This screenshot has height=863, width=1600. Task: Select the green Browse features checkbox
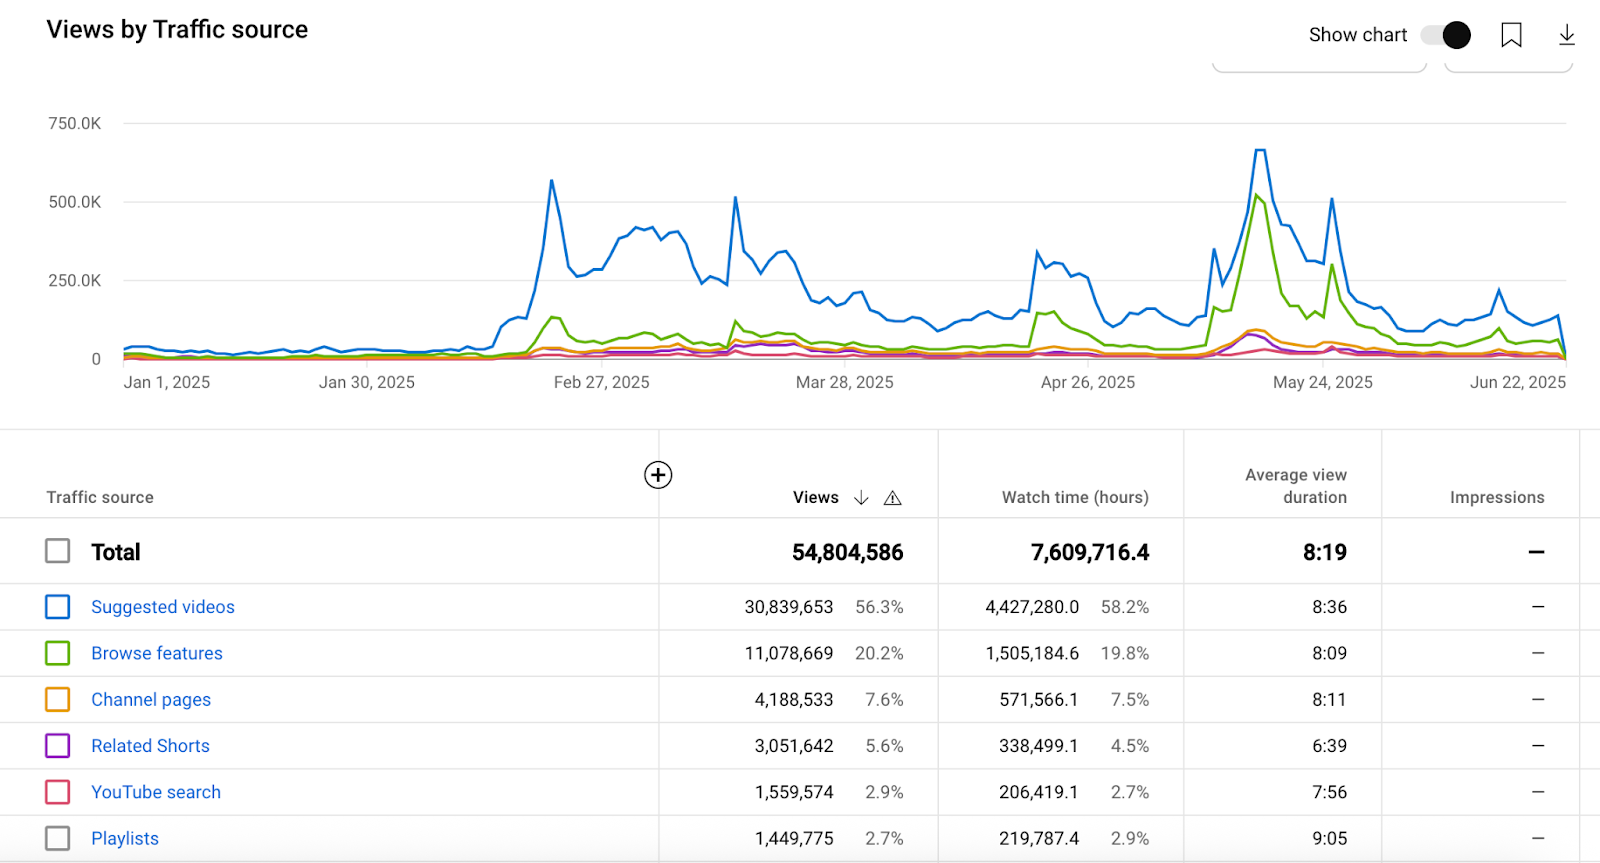coord(58,653)
